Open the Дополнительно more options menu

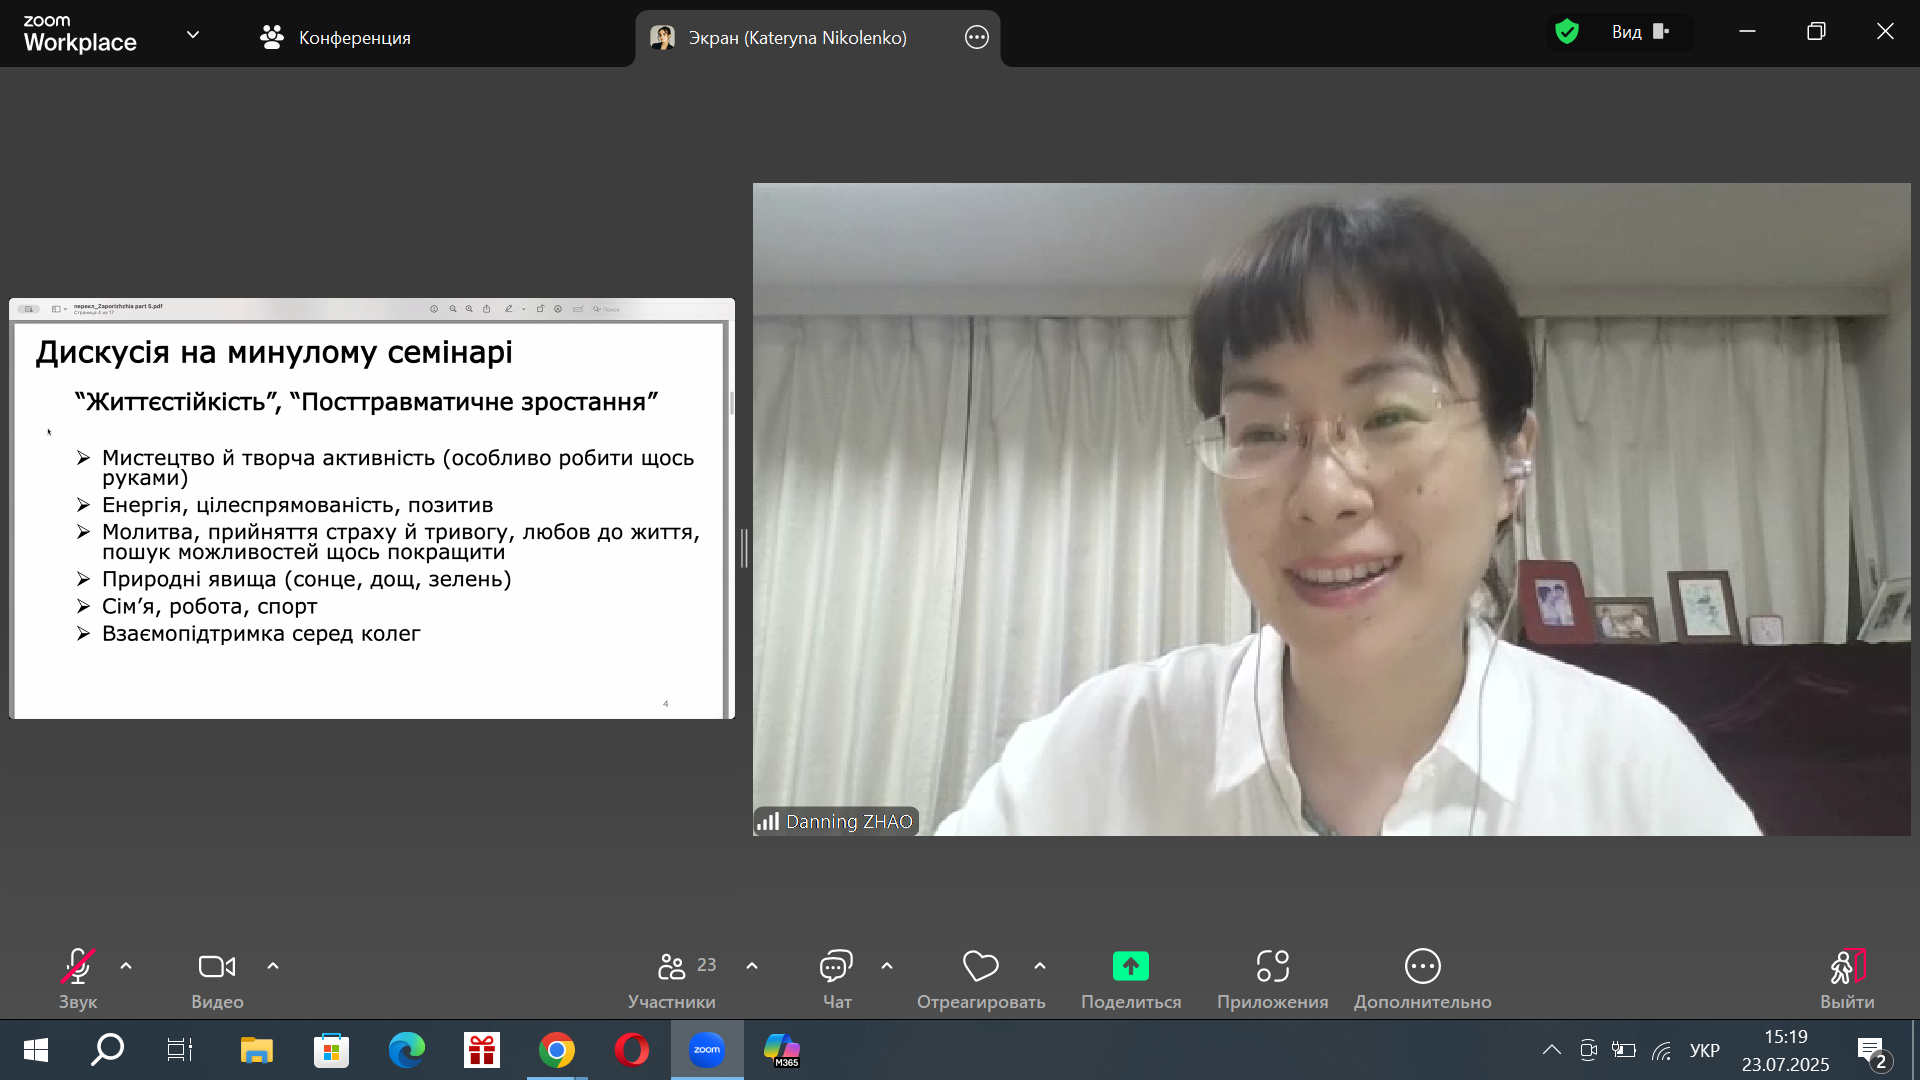[1422, 978]
